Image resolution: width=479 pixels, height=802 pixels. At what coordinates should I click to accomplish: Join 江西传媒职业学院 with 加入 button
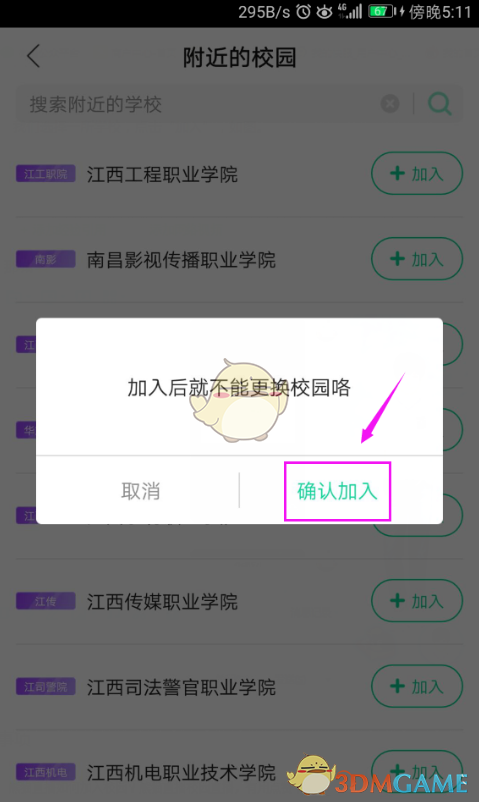417,600
